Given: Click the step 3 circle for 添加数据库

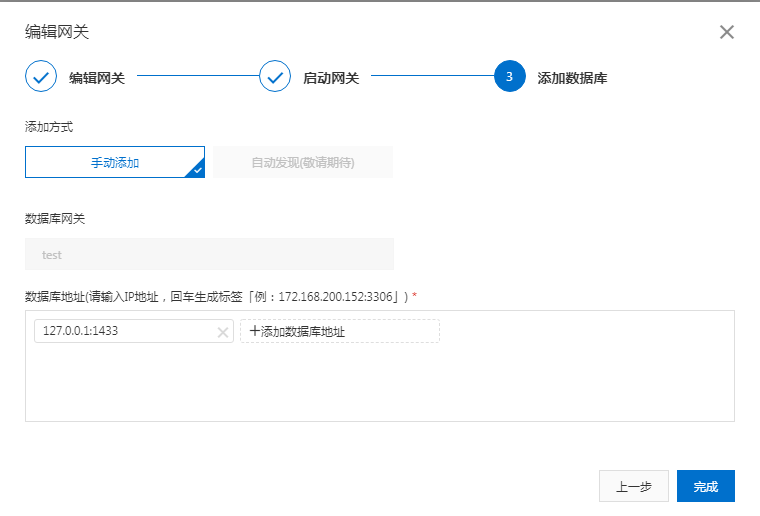Looking at the screenshot, I should tap(509, 76).
